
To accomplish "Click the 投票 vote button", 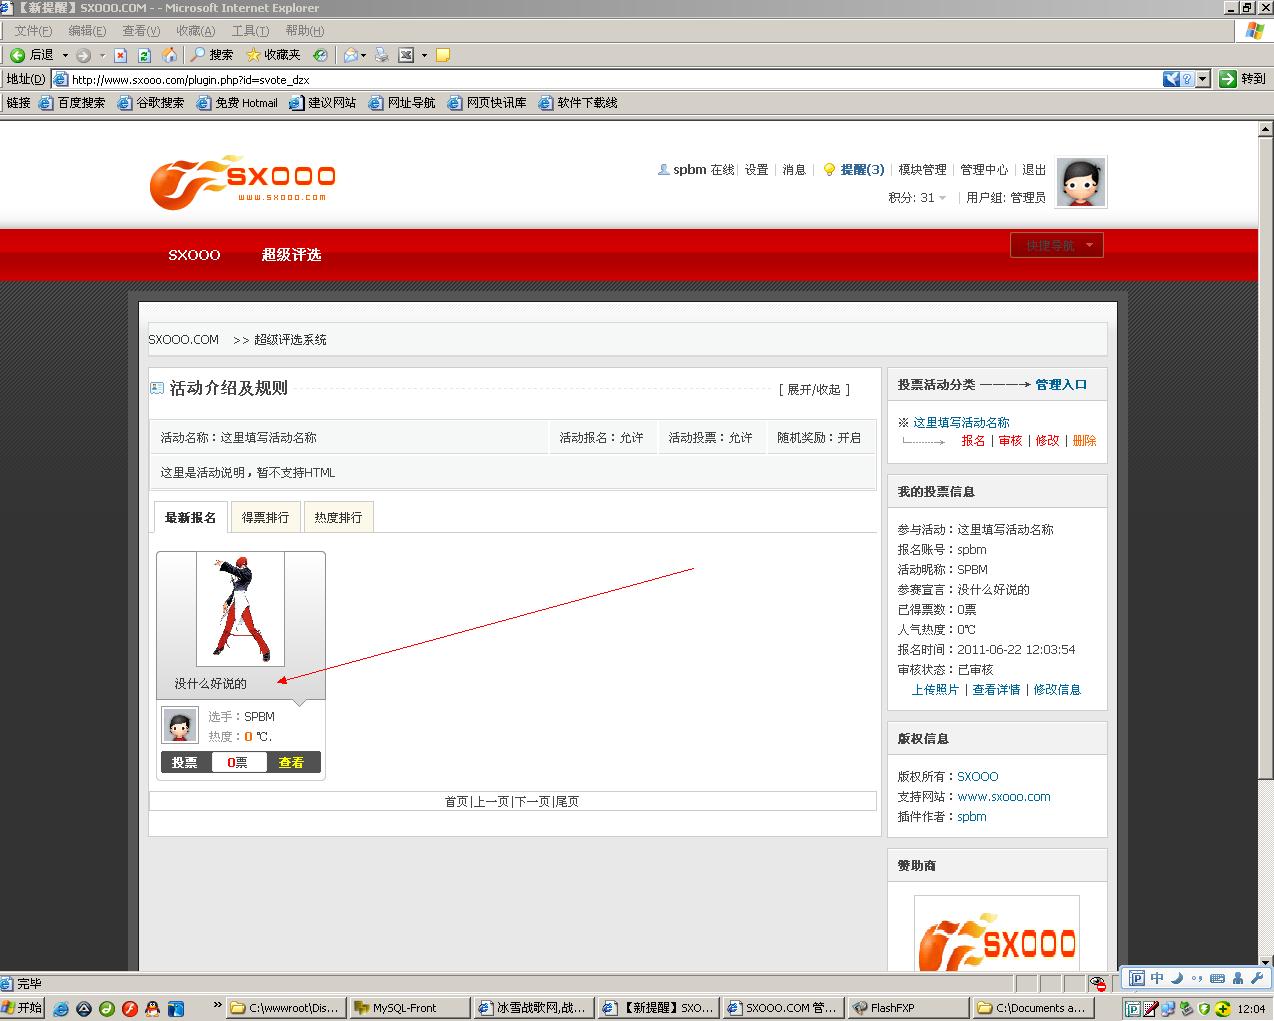I will point(185,762).
